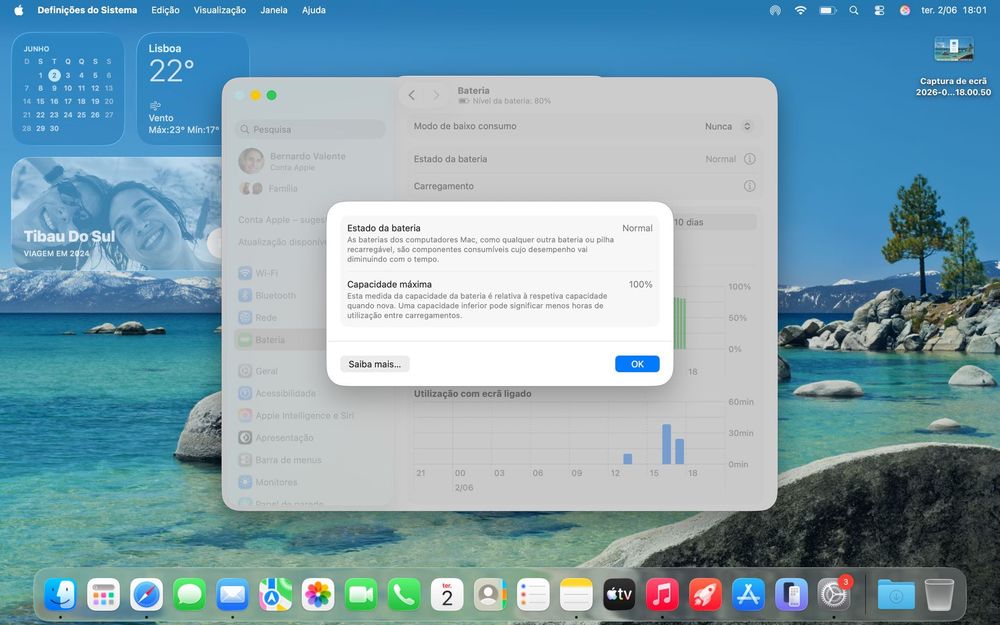Open the Apple menu
Viewport: 1000px width, 625px height.
coord(18,10)
